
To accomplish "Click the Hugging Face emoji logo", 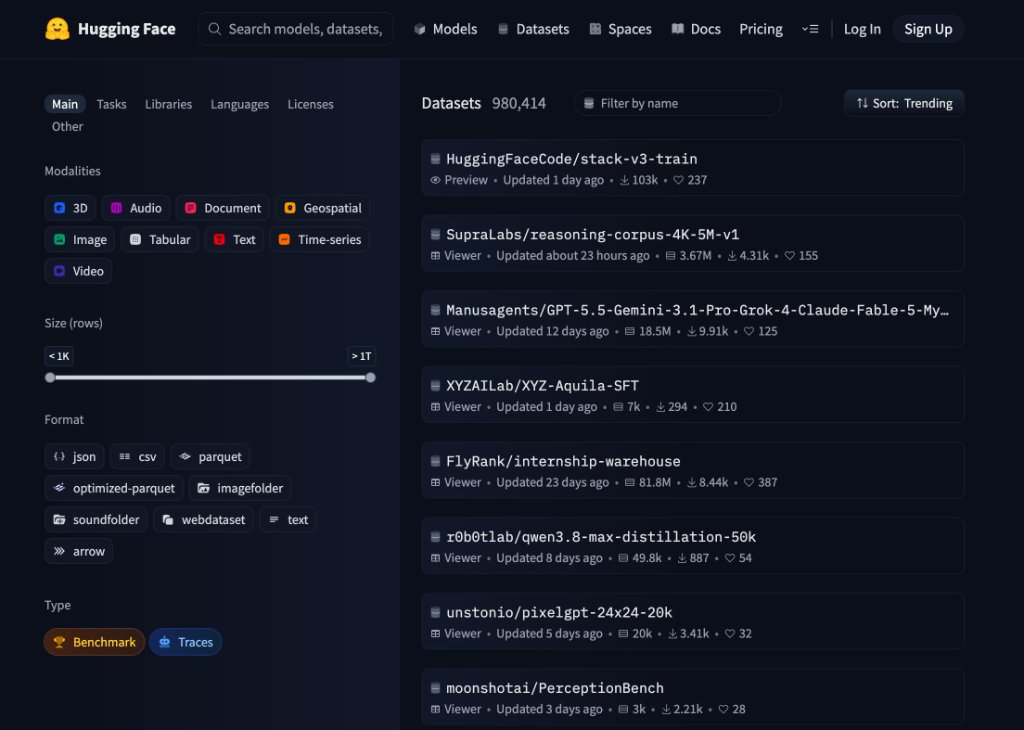I will click(57, 29).
